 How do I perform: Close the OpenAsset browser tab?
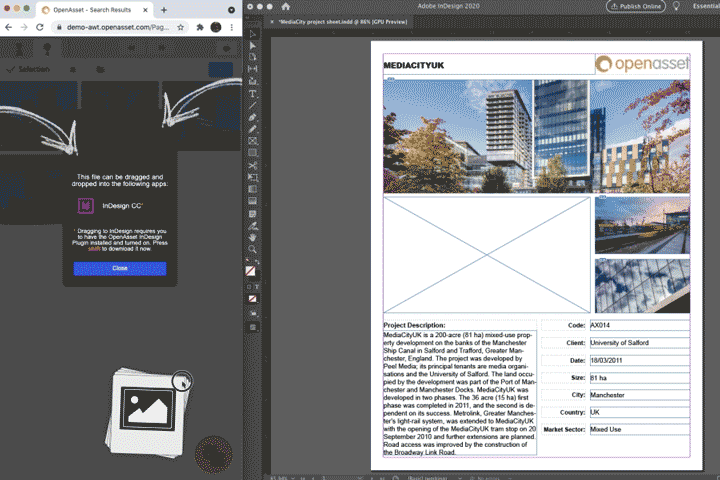[x=145, y=10]
